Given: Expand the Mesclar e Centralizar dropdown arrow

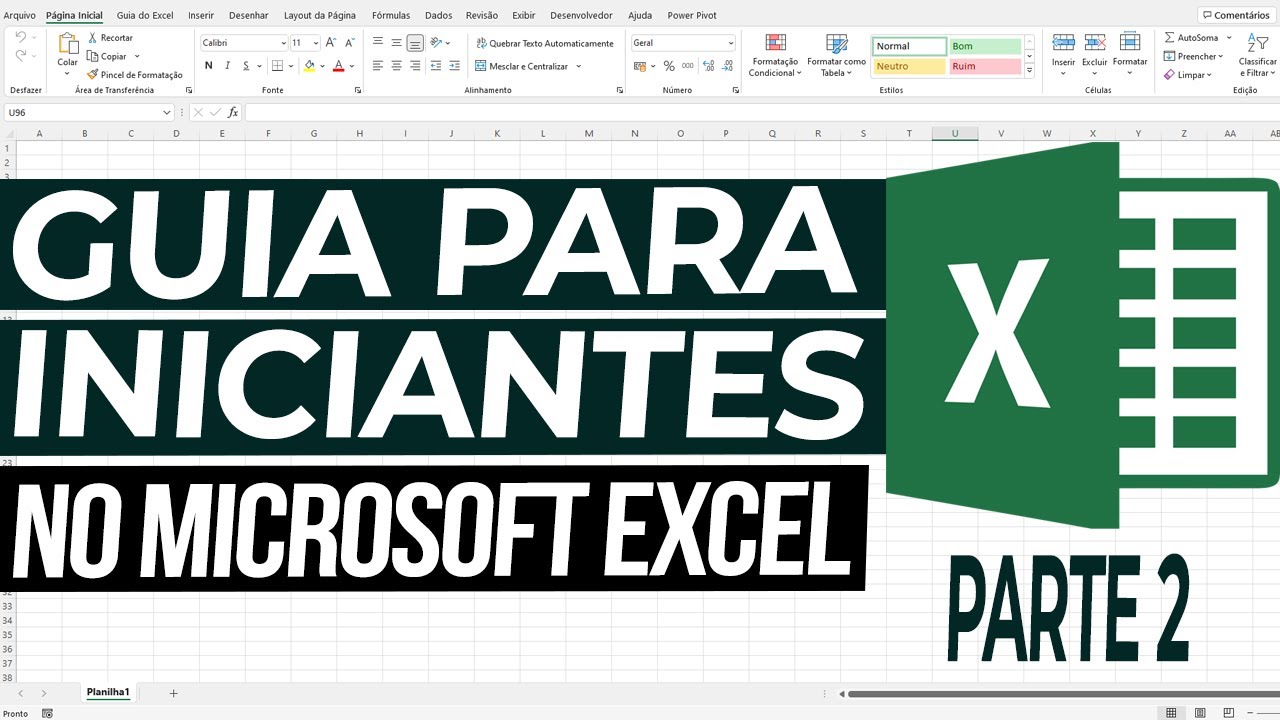Looking at the screenshot, I should tap(579, 66).
